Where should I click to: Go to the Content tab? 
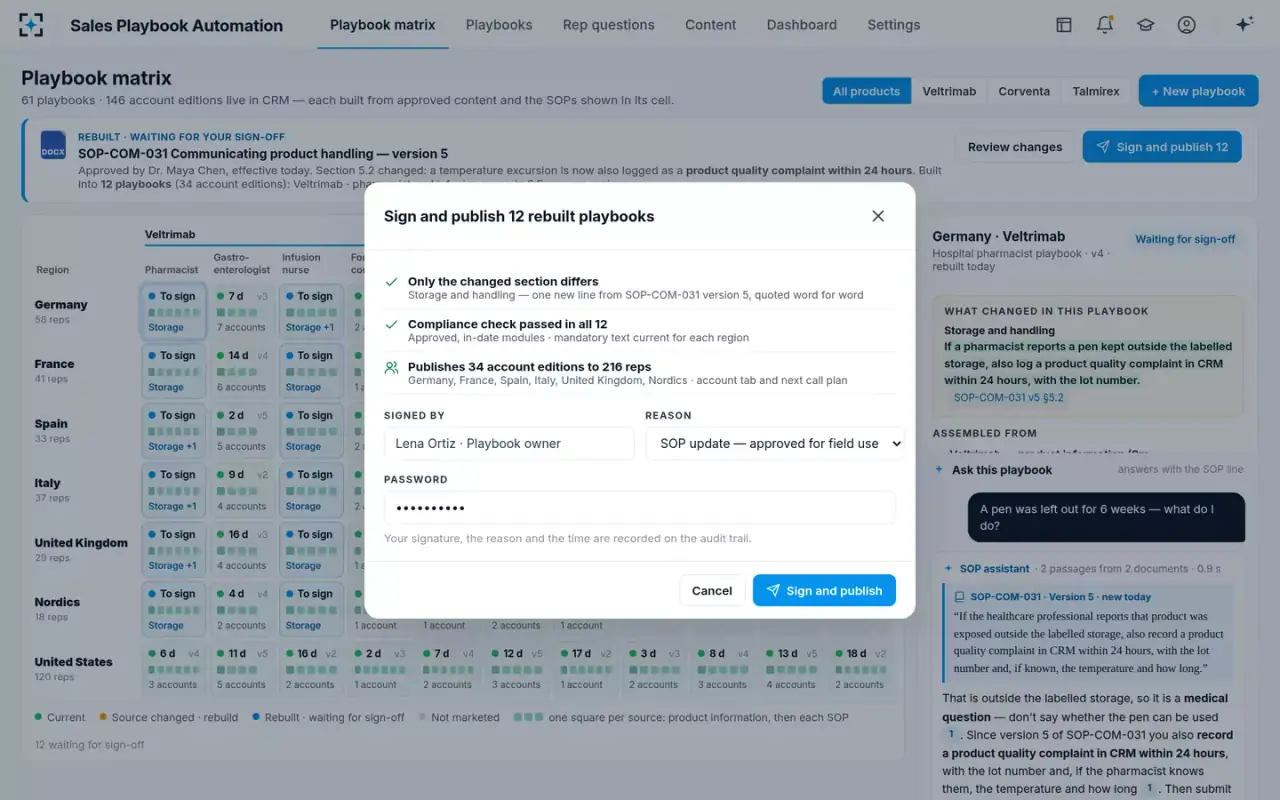711,25
